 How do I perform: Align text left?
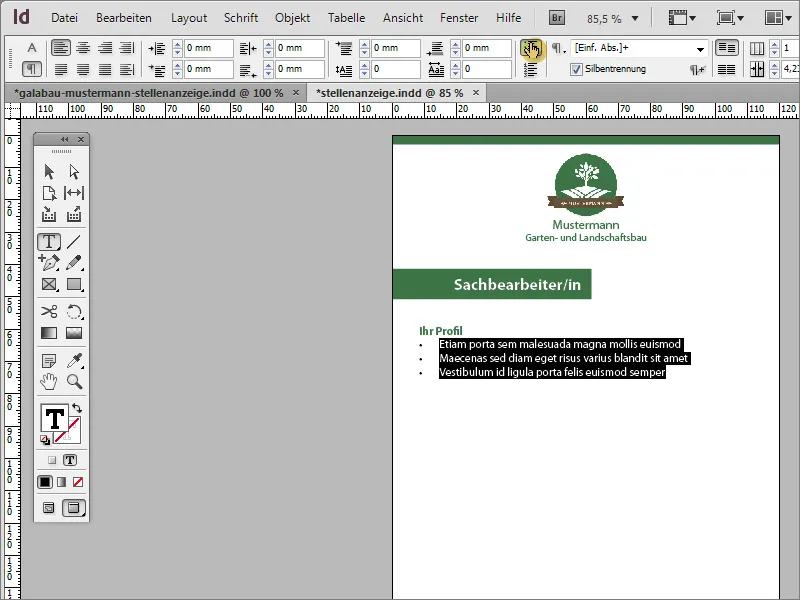pos(61,48)
